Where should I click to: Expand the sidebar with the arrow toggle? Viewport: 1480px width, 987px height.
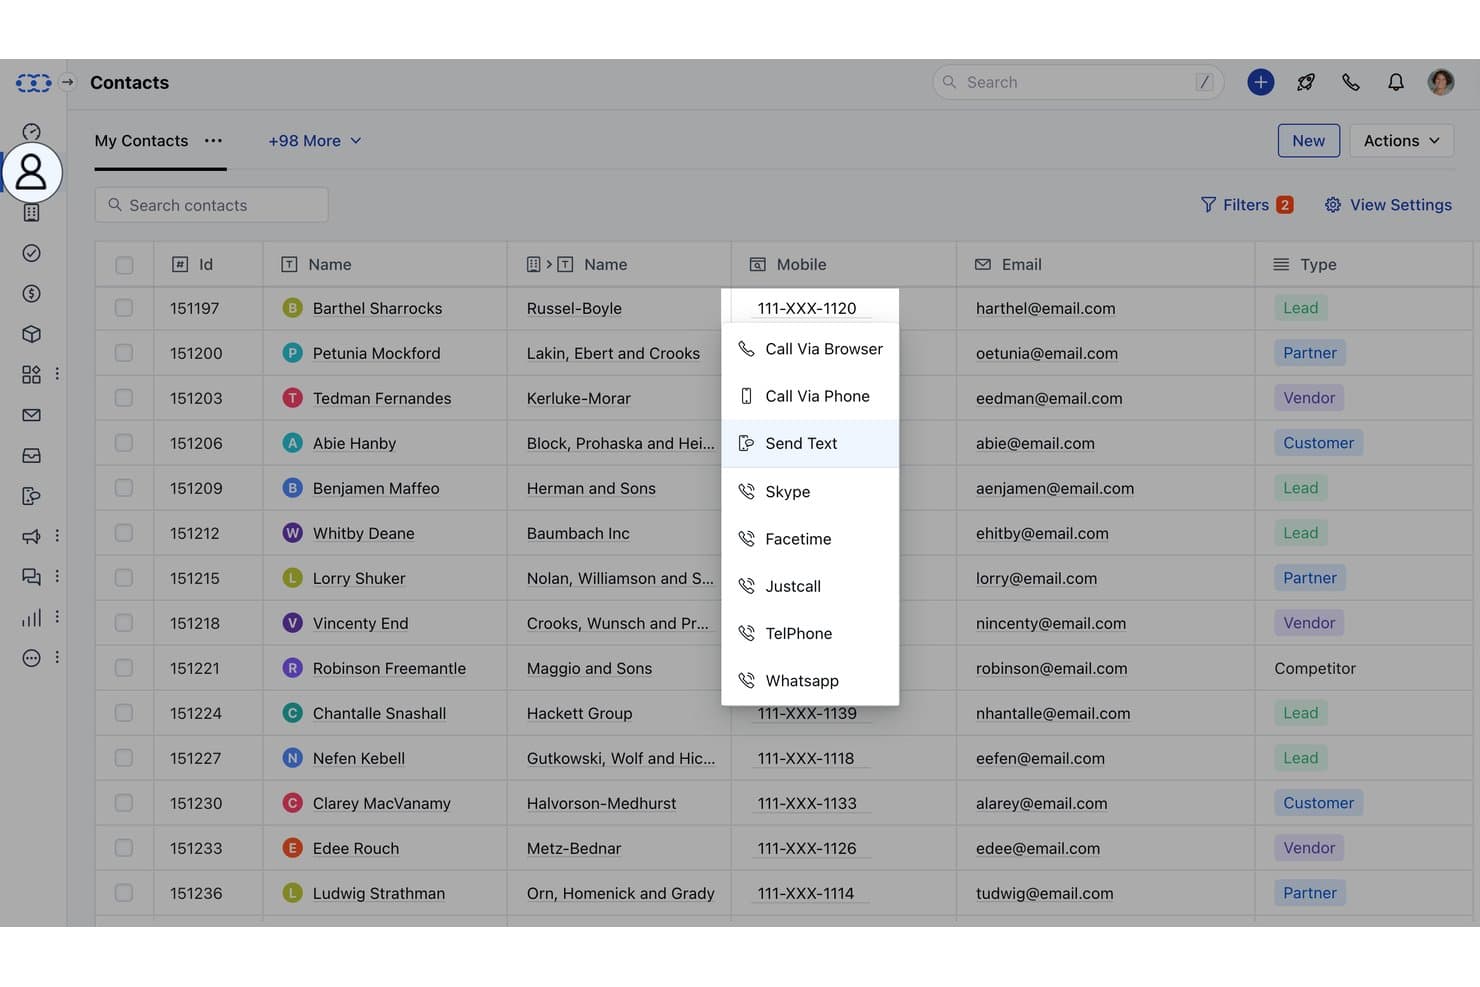click(67, 82)
